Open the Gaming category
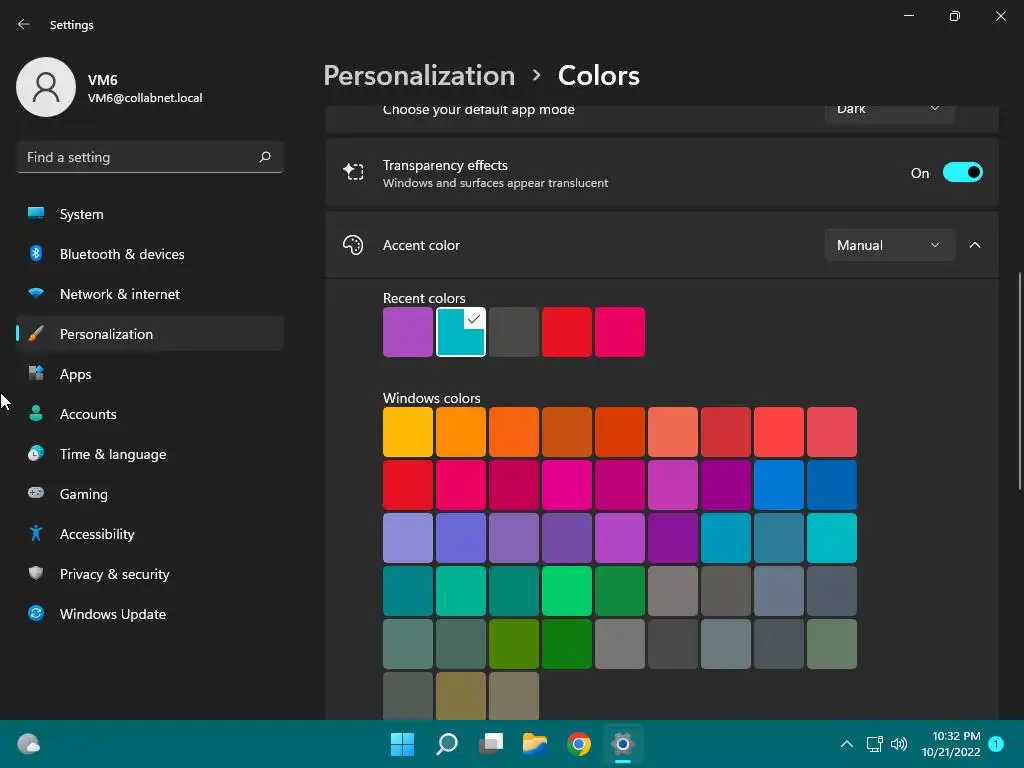The height and width of the screenshot is (768, 1024). pyautogui.click(x=150, y=494)
